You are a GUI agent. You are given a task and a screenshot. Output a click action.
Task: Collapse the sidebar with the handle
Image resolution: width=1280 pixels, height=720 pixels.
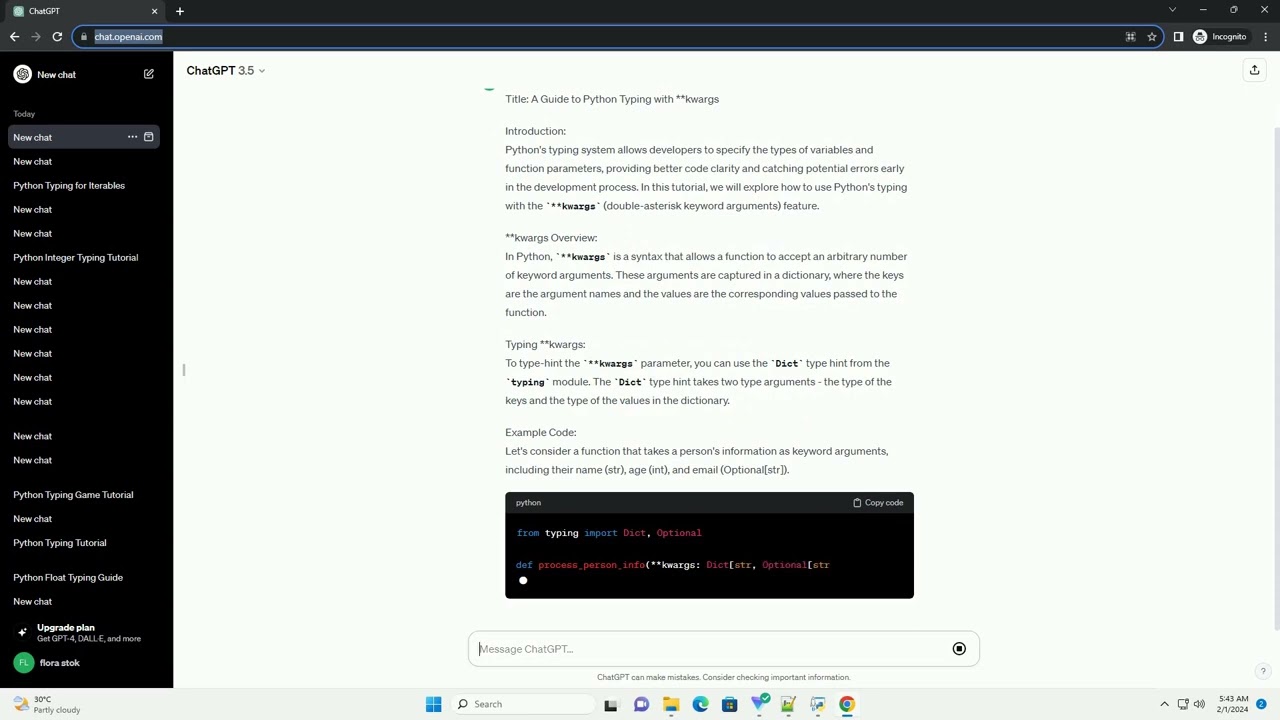[x=184, y=370]
